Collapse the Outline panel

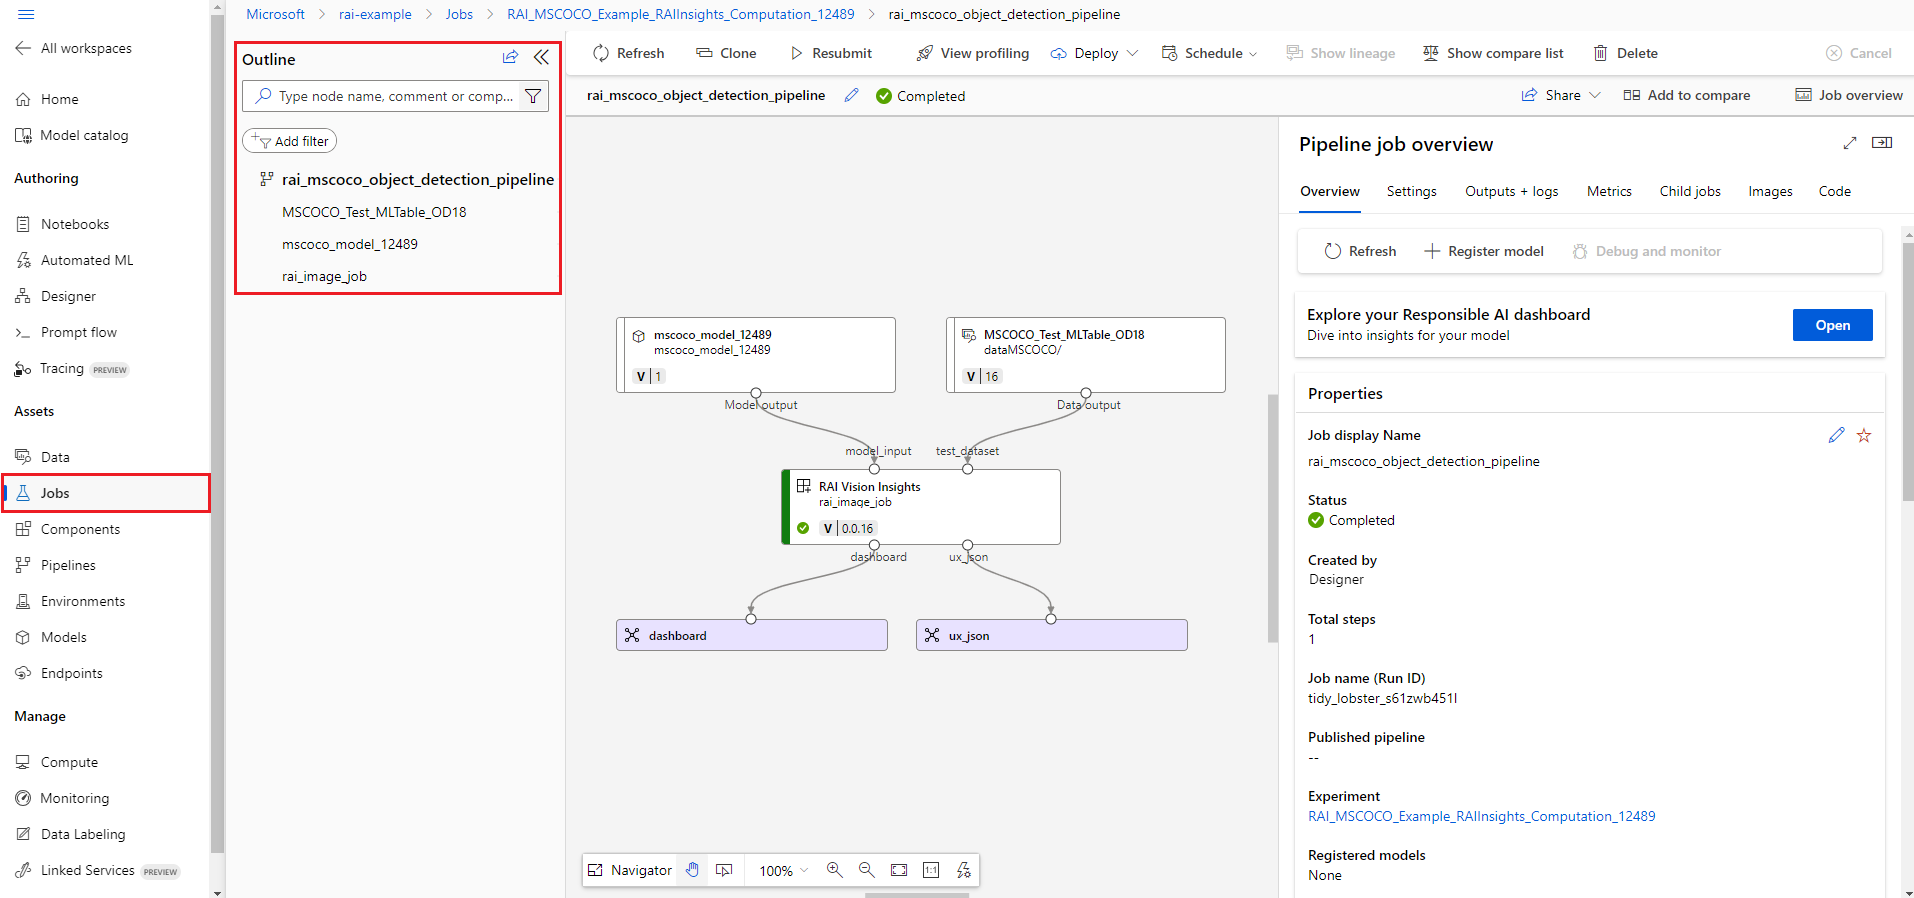pos(541,58)
